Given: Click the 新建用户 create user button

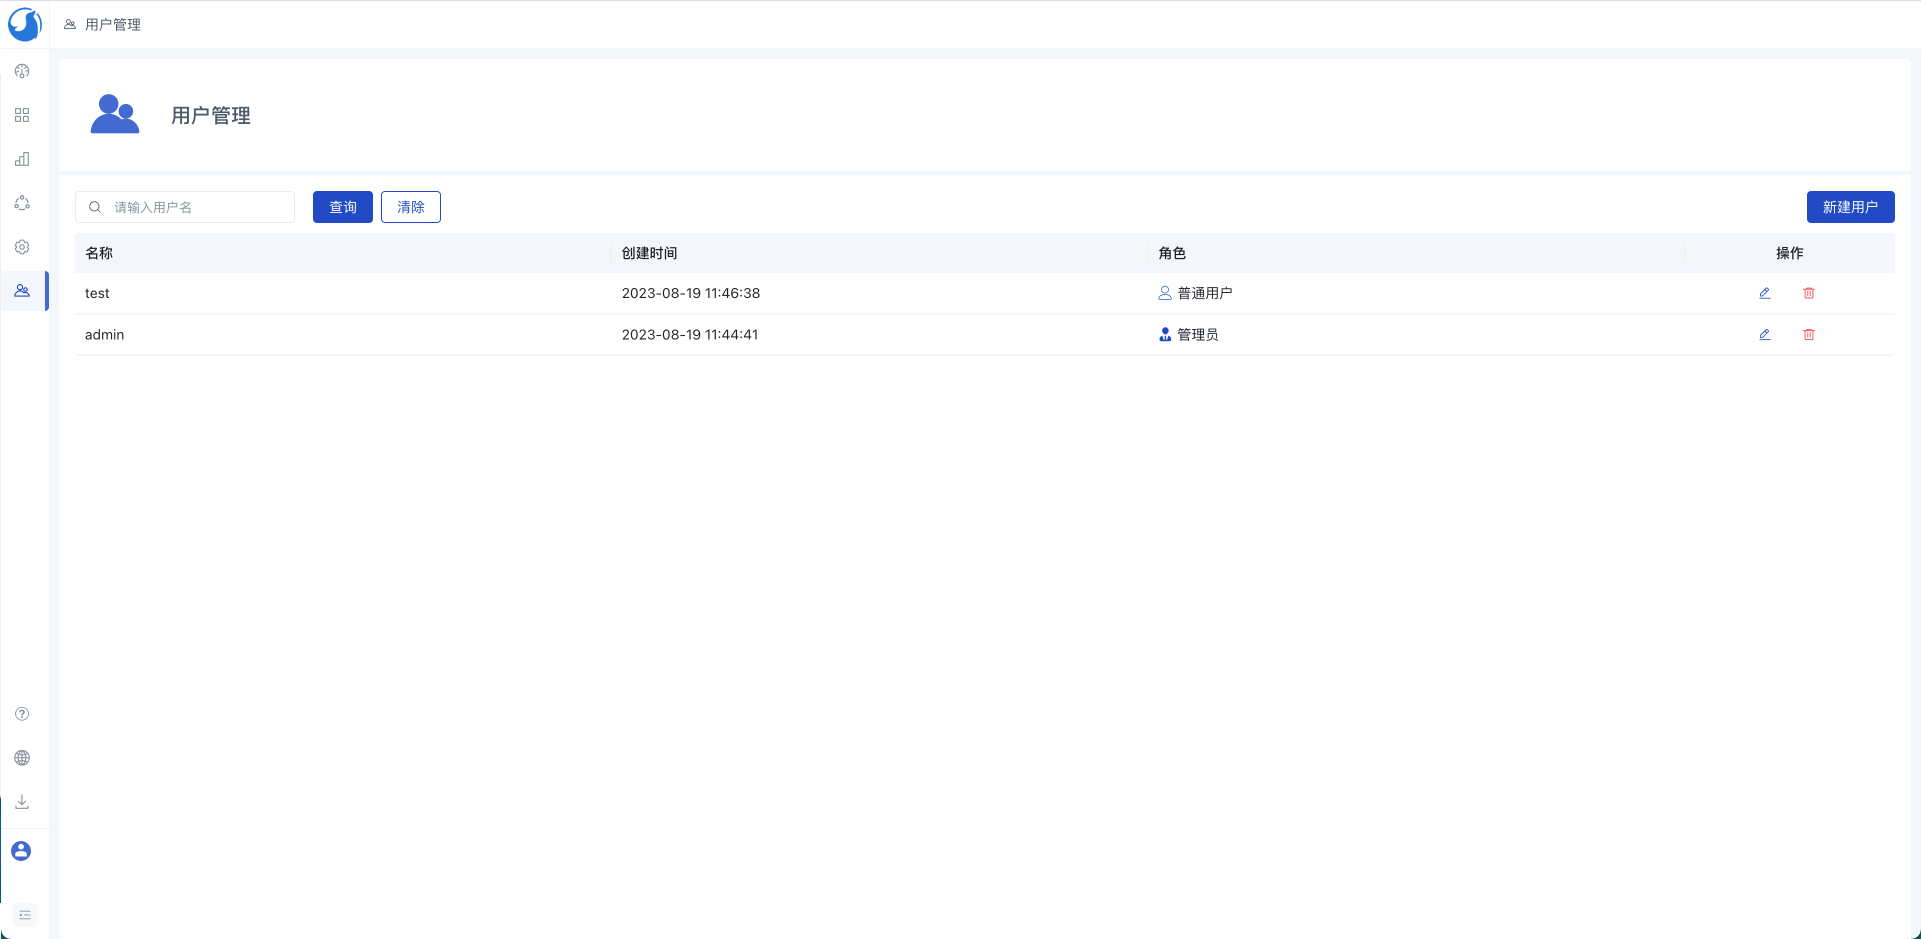Looking at the screenshot, I should point(1850,207).
